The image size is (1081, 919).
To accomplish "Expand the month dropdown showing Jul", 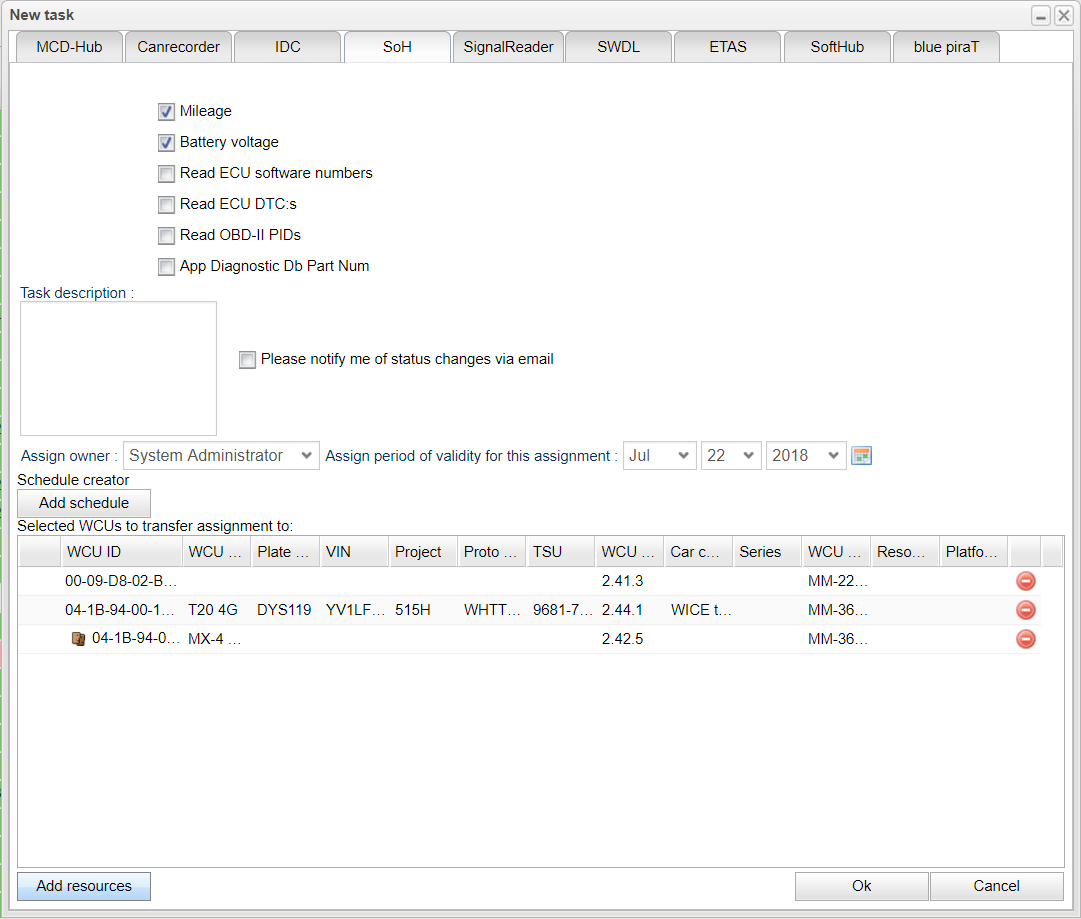I will pyautogui.click(x=660, y=456).
